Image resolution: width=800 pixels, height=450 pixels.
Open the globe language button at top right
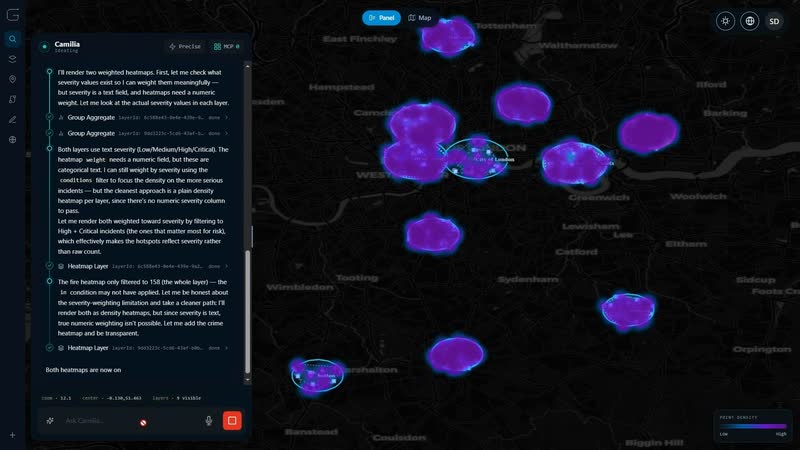[x=749, y=21]
